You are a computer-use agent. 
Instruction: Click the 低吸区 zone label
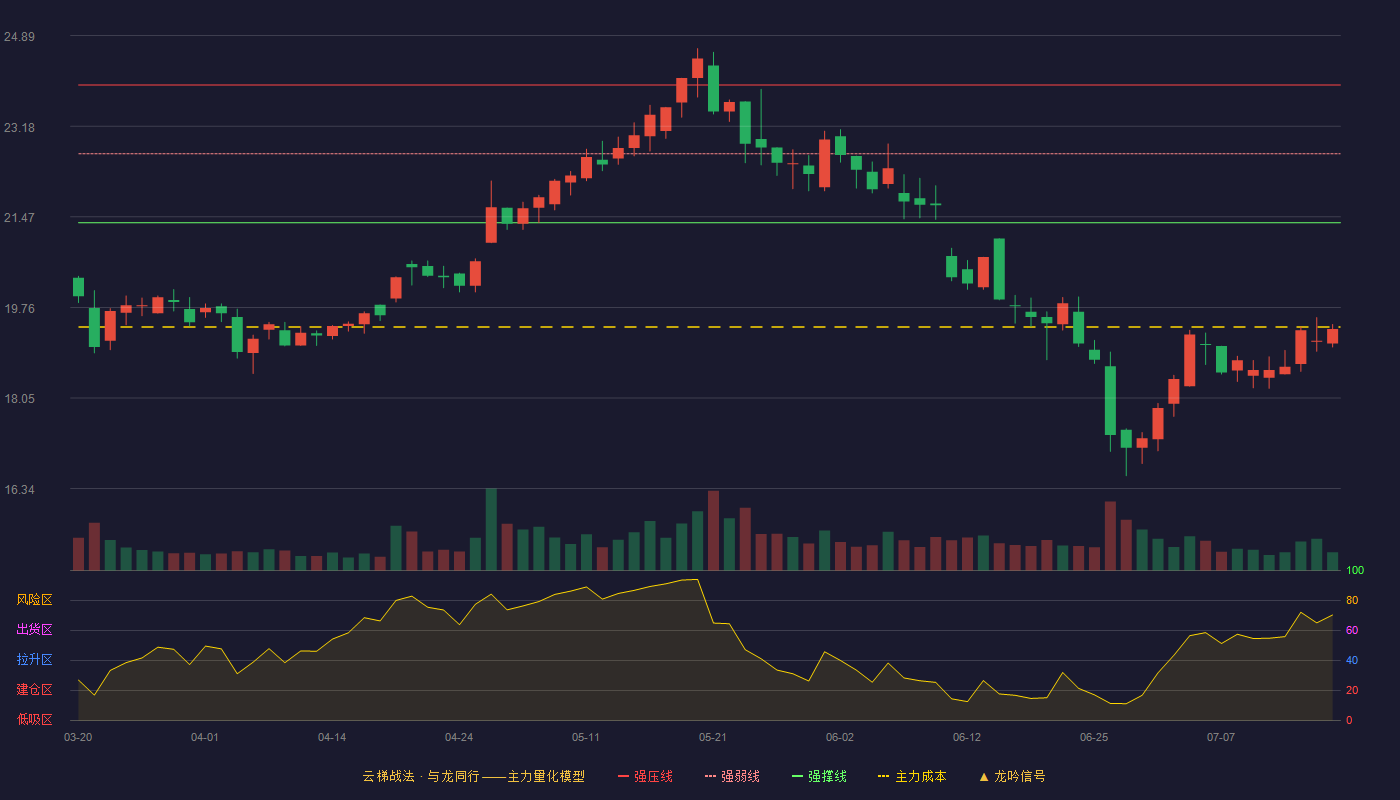click(x=34, y=719)
